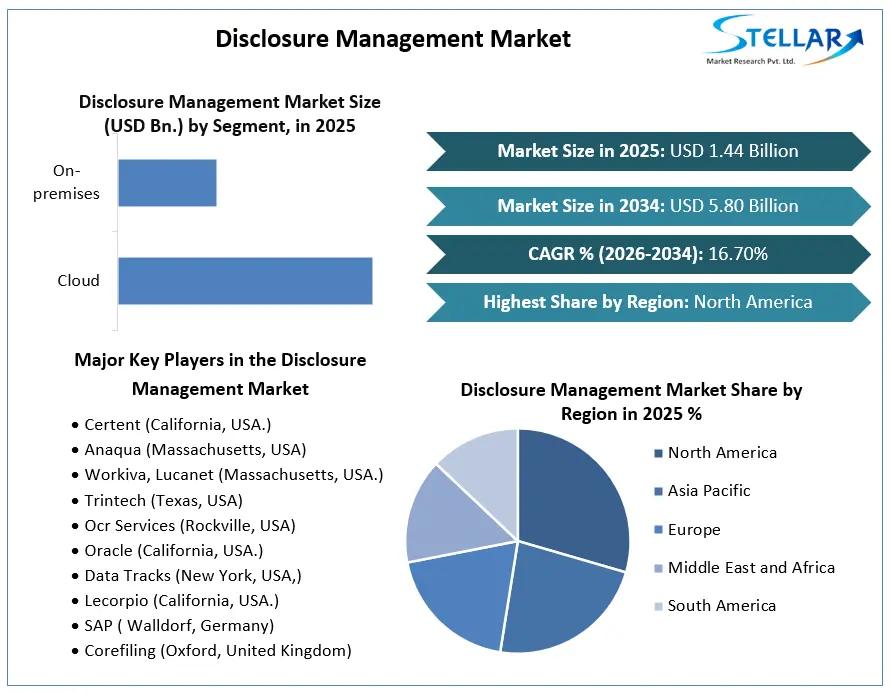The image size is (891, 694).
Task: Click 'Workiva, Lucanet (Massachusetts, USA.)' entry
Action: pyautogui.click(x=234, y=475)
